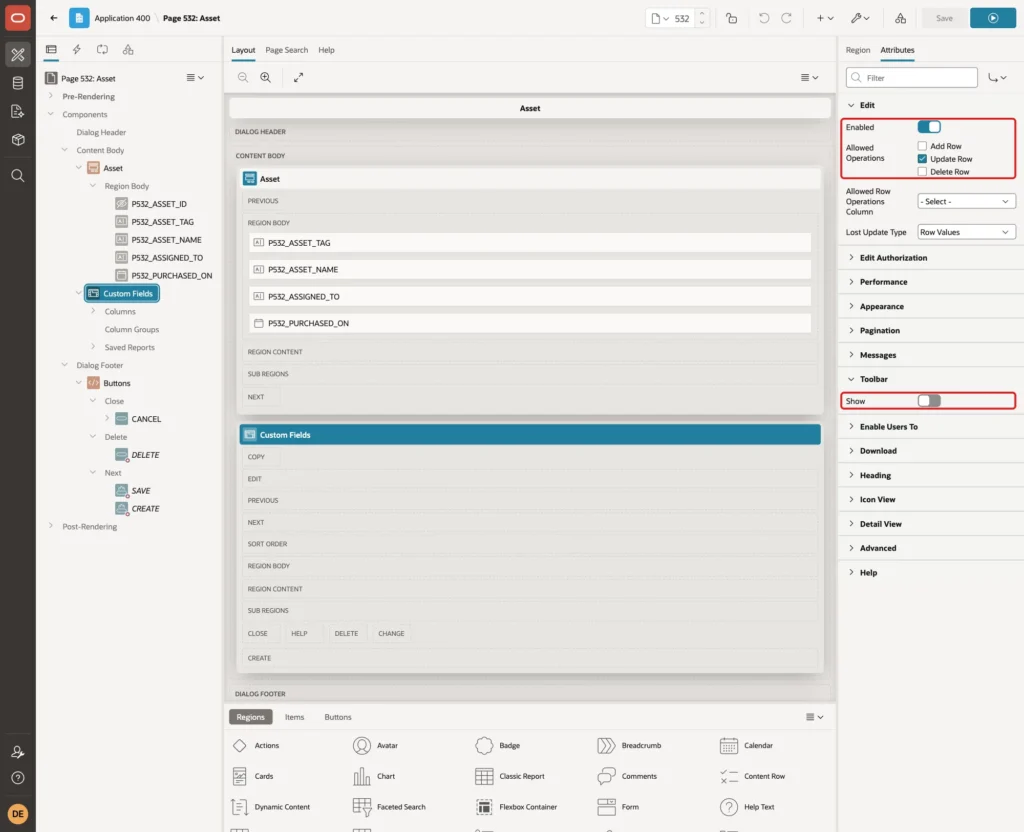
Task: Switch to the Processing tab icon
Action: tap(103, 50)
